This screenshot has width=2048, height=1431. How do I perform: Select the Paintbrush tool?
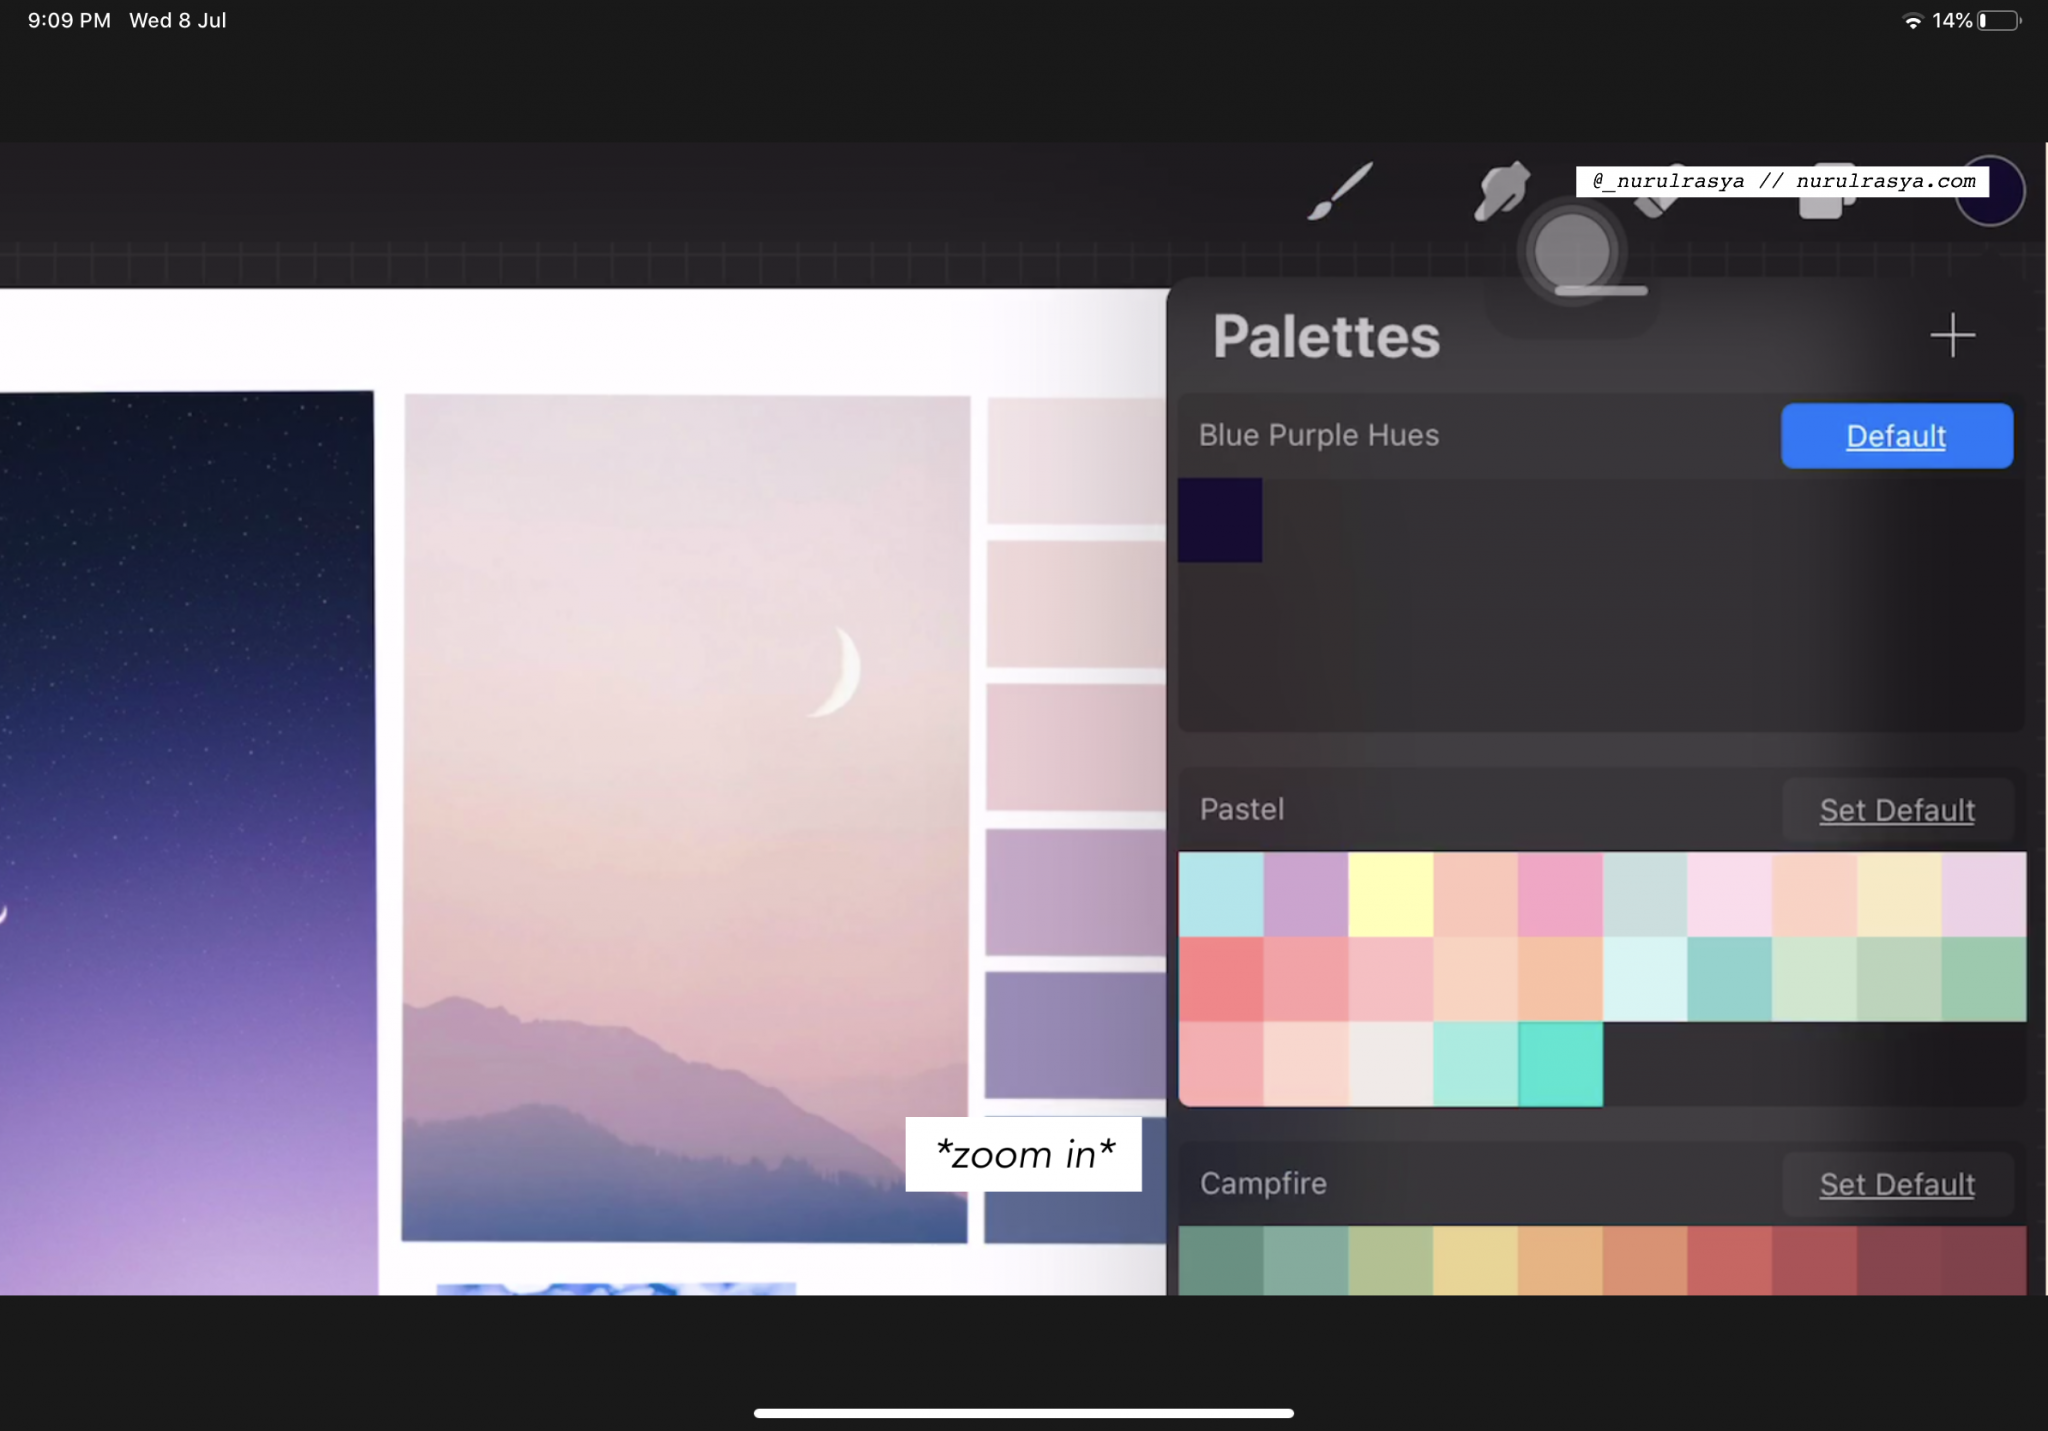pos(1338,192)
